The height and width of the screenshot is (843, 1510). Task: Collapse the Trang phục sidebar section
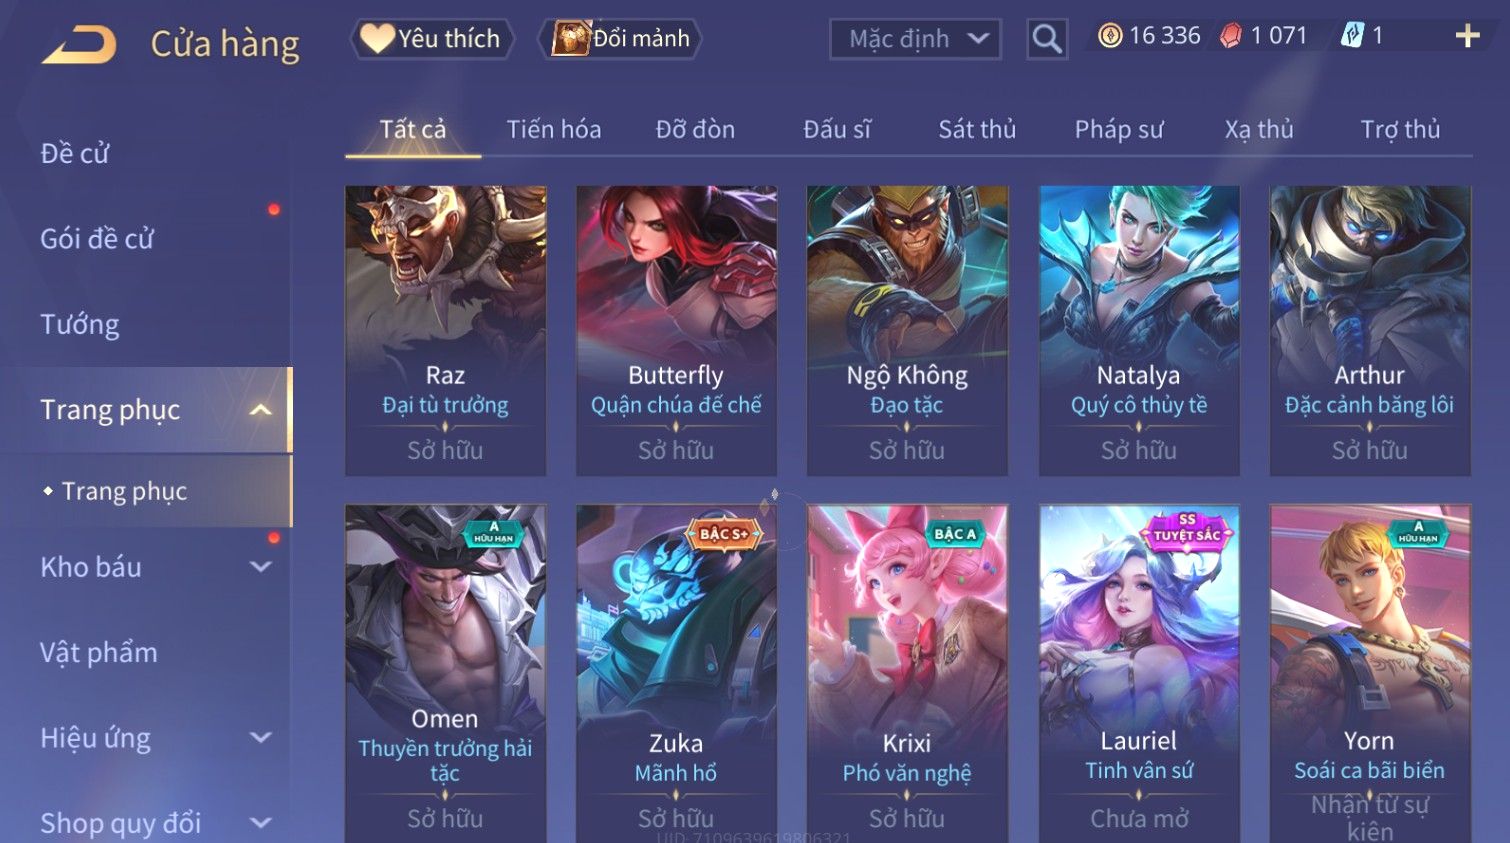click(260, 410)
